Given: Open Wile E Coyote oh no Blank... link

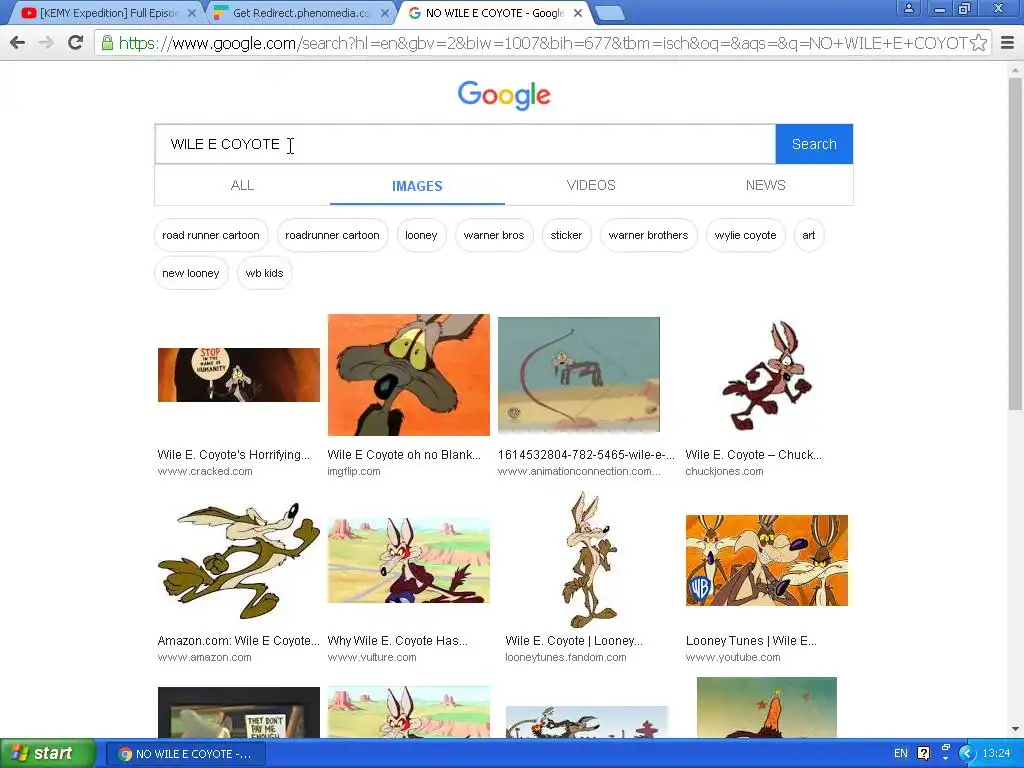Looking at the screenshot, I should pos(404,455).
